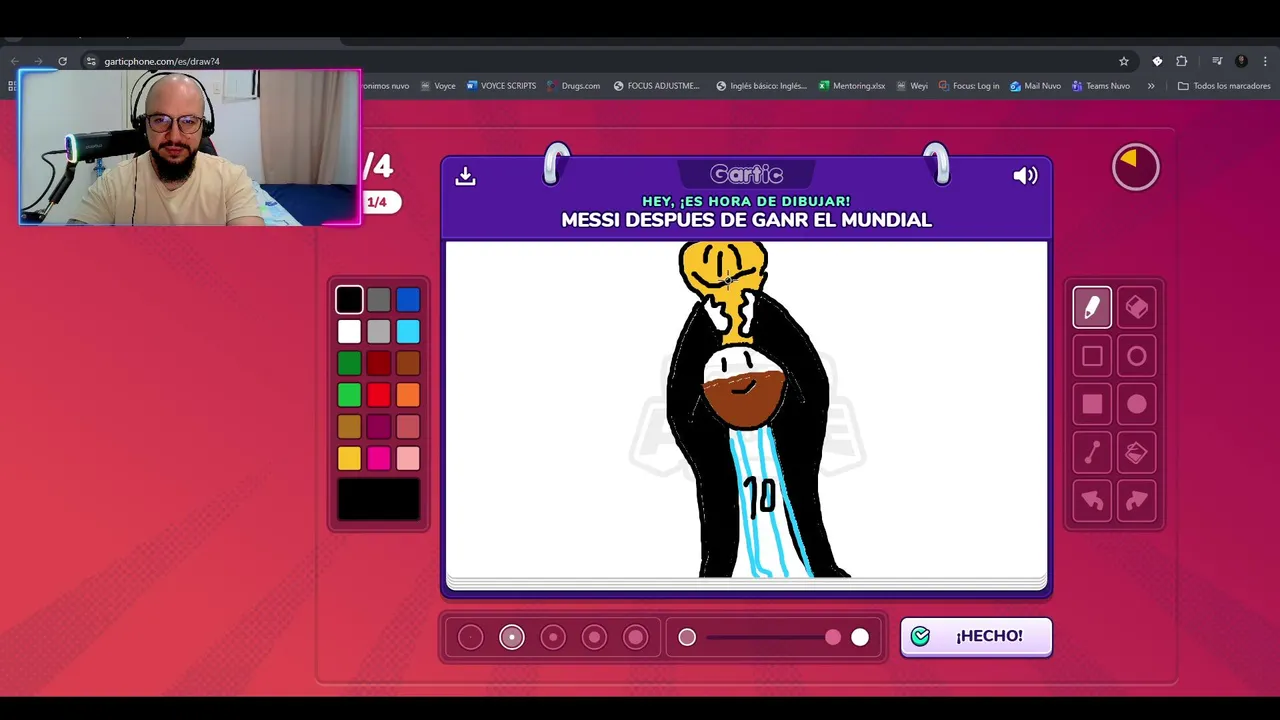The height and width of the screenshot is (720, 1280).
Task: Open the browser extensions puzzle icon
Action: 1181,61
